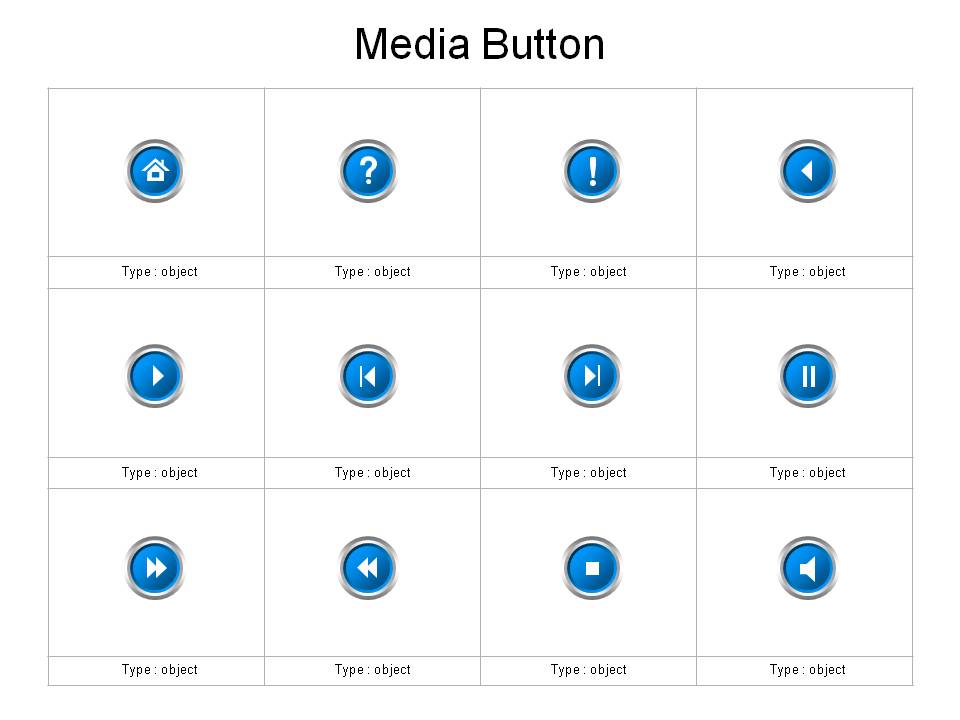This screenshot has height=720, width=960.
Task: Click the fast forward button
Action: coord(155,568)
